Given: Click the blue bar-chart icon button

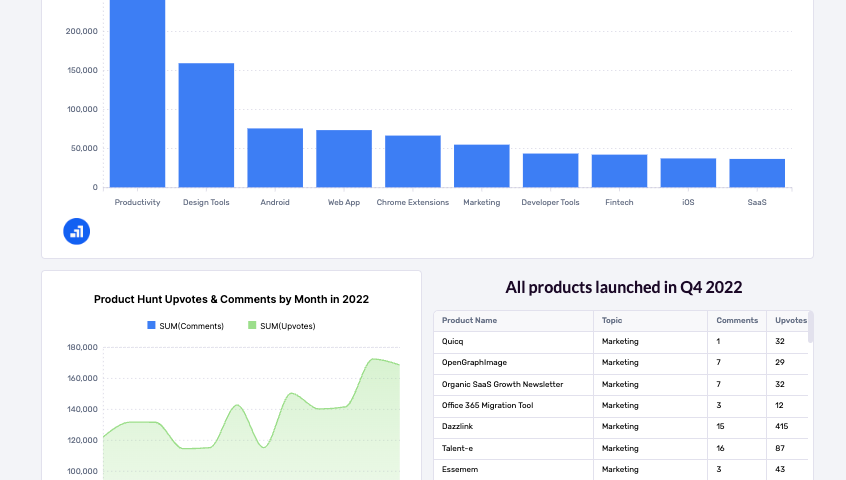Looking at the screenshot, I should (x=77, y=231).
